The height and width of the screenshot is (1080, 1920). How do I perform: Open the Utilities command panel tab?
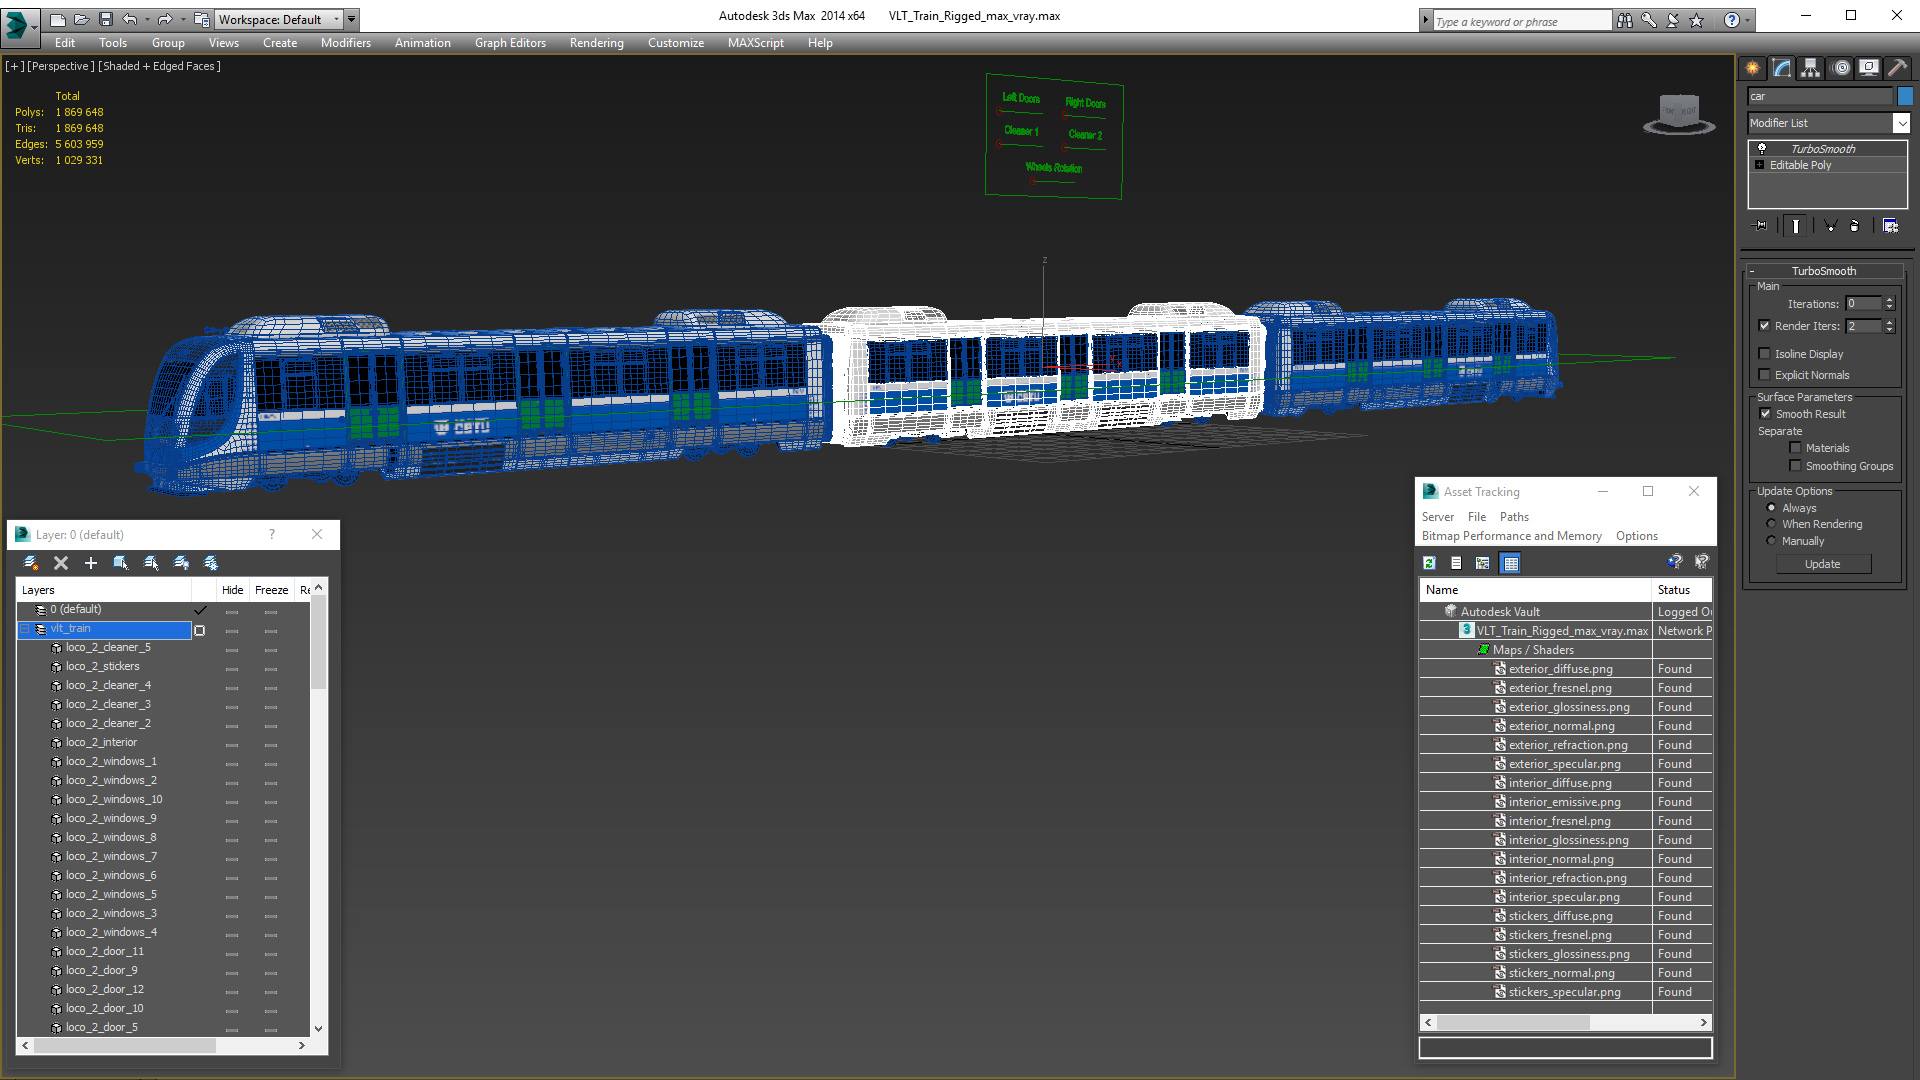click(1897, 68)
